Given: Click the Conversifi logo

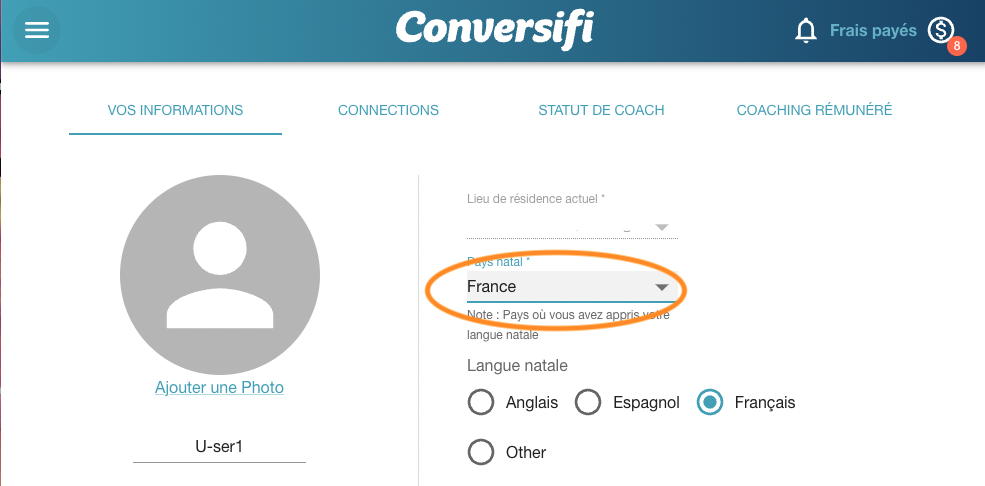Looking at the screenshot, I should 494,30.
